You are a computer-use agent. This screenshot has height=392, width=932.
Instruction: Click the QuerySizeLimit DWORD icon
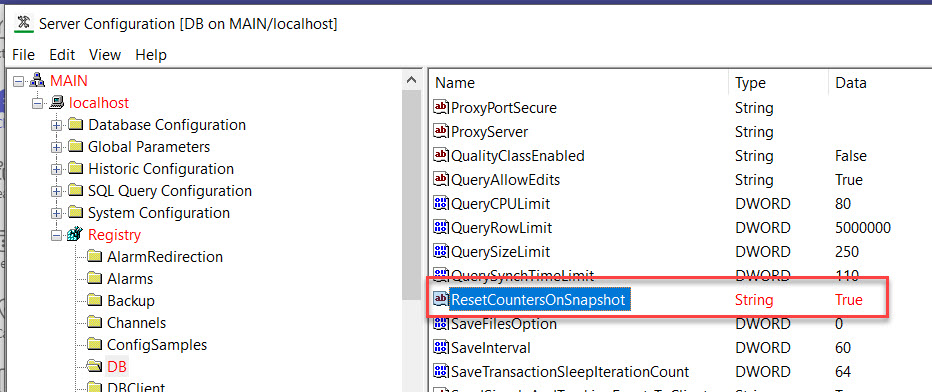click(441, 252)
